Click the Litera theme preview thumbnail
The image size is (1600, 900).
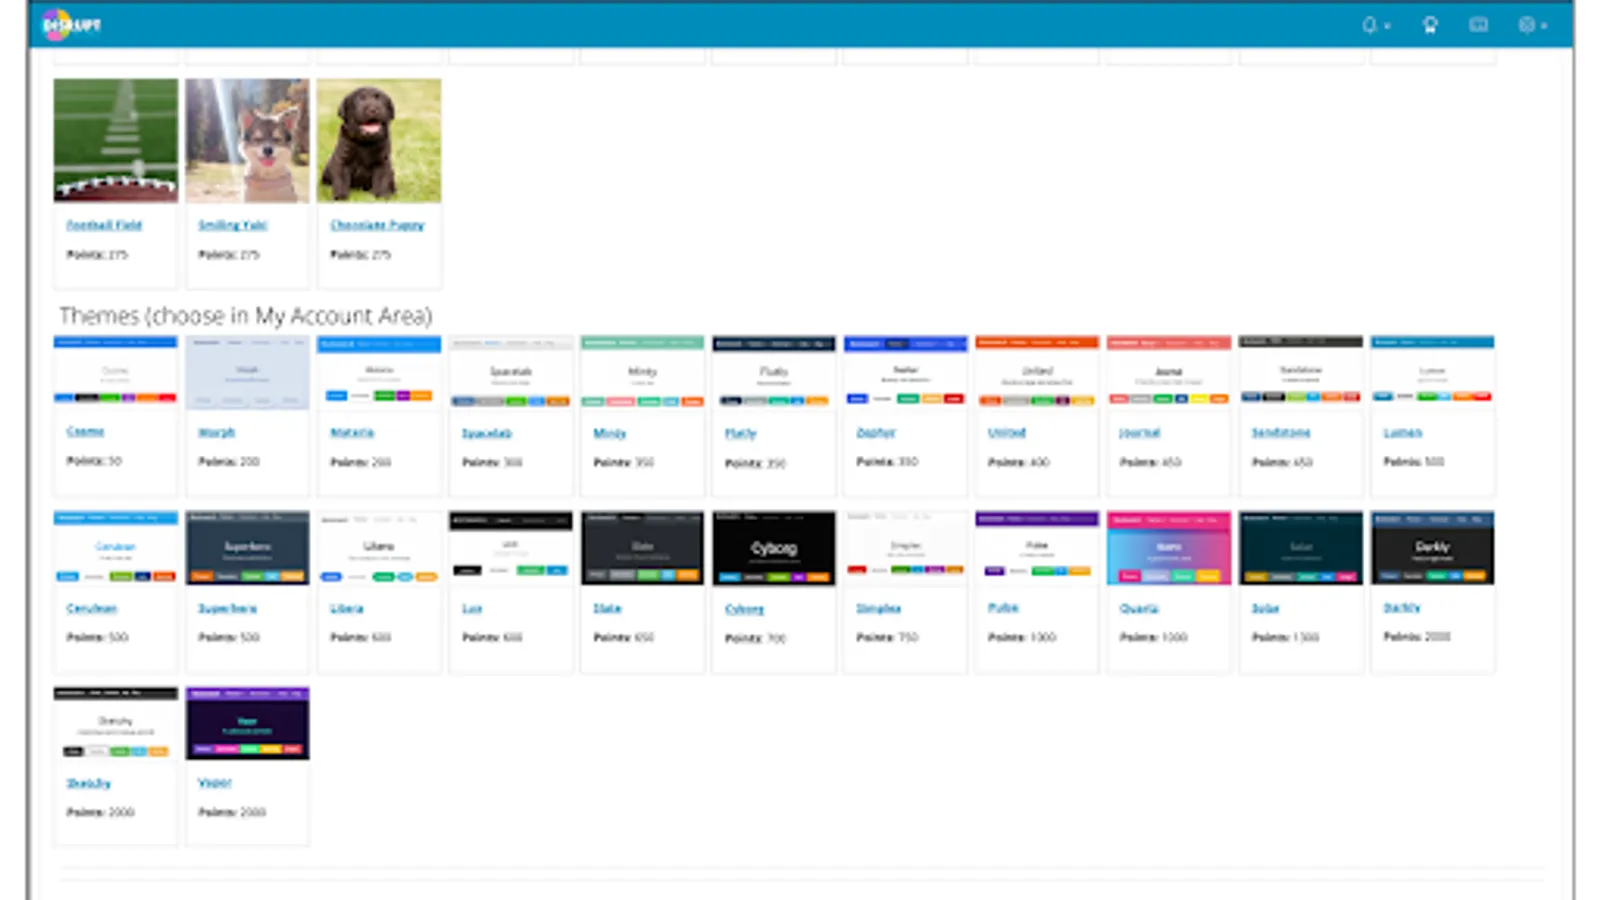pyautogui.click(x=379, y=548)
